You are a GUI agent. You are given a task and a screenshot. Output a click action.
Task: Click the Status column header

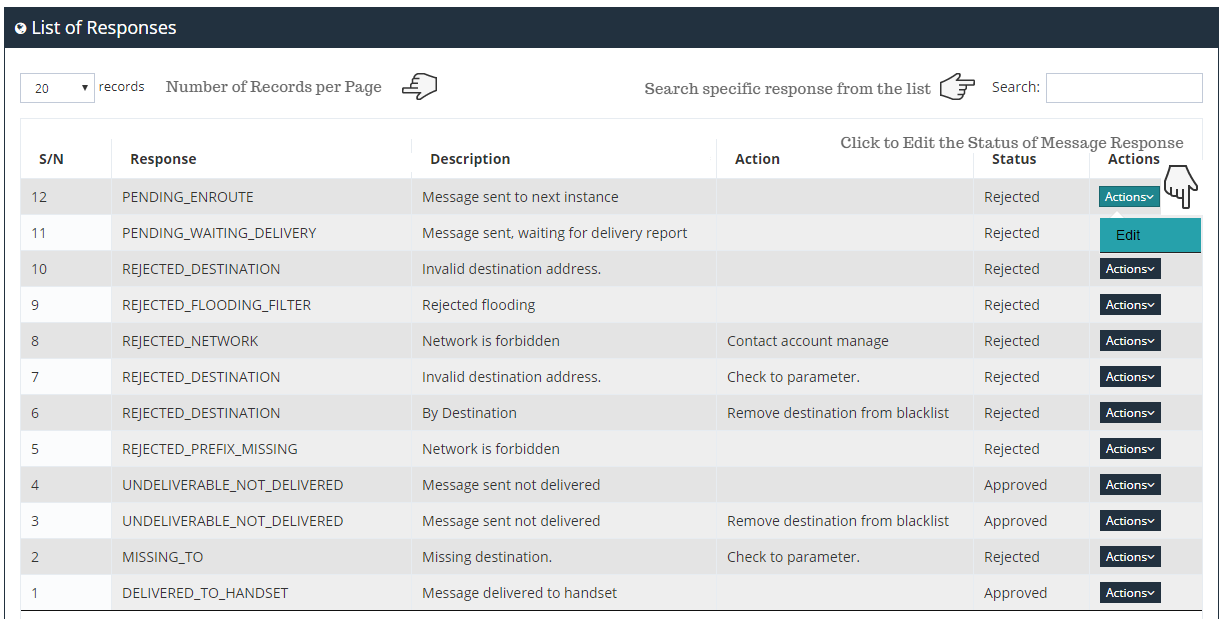tap(1013, 159)
